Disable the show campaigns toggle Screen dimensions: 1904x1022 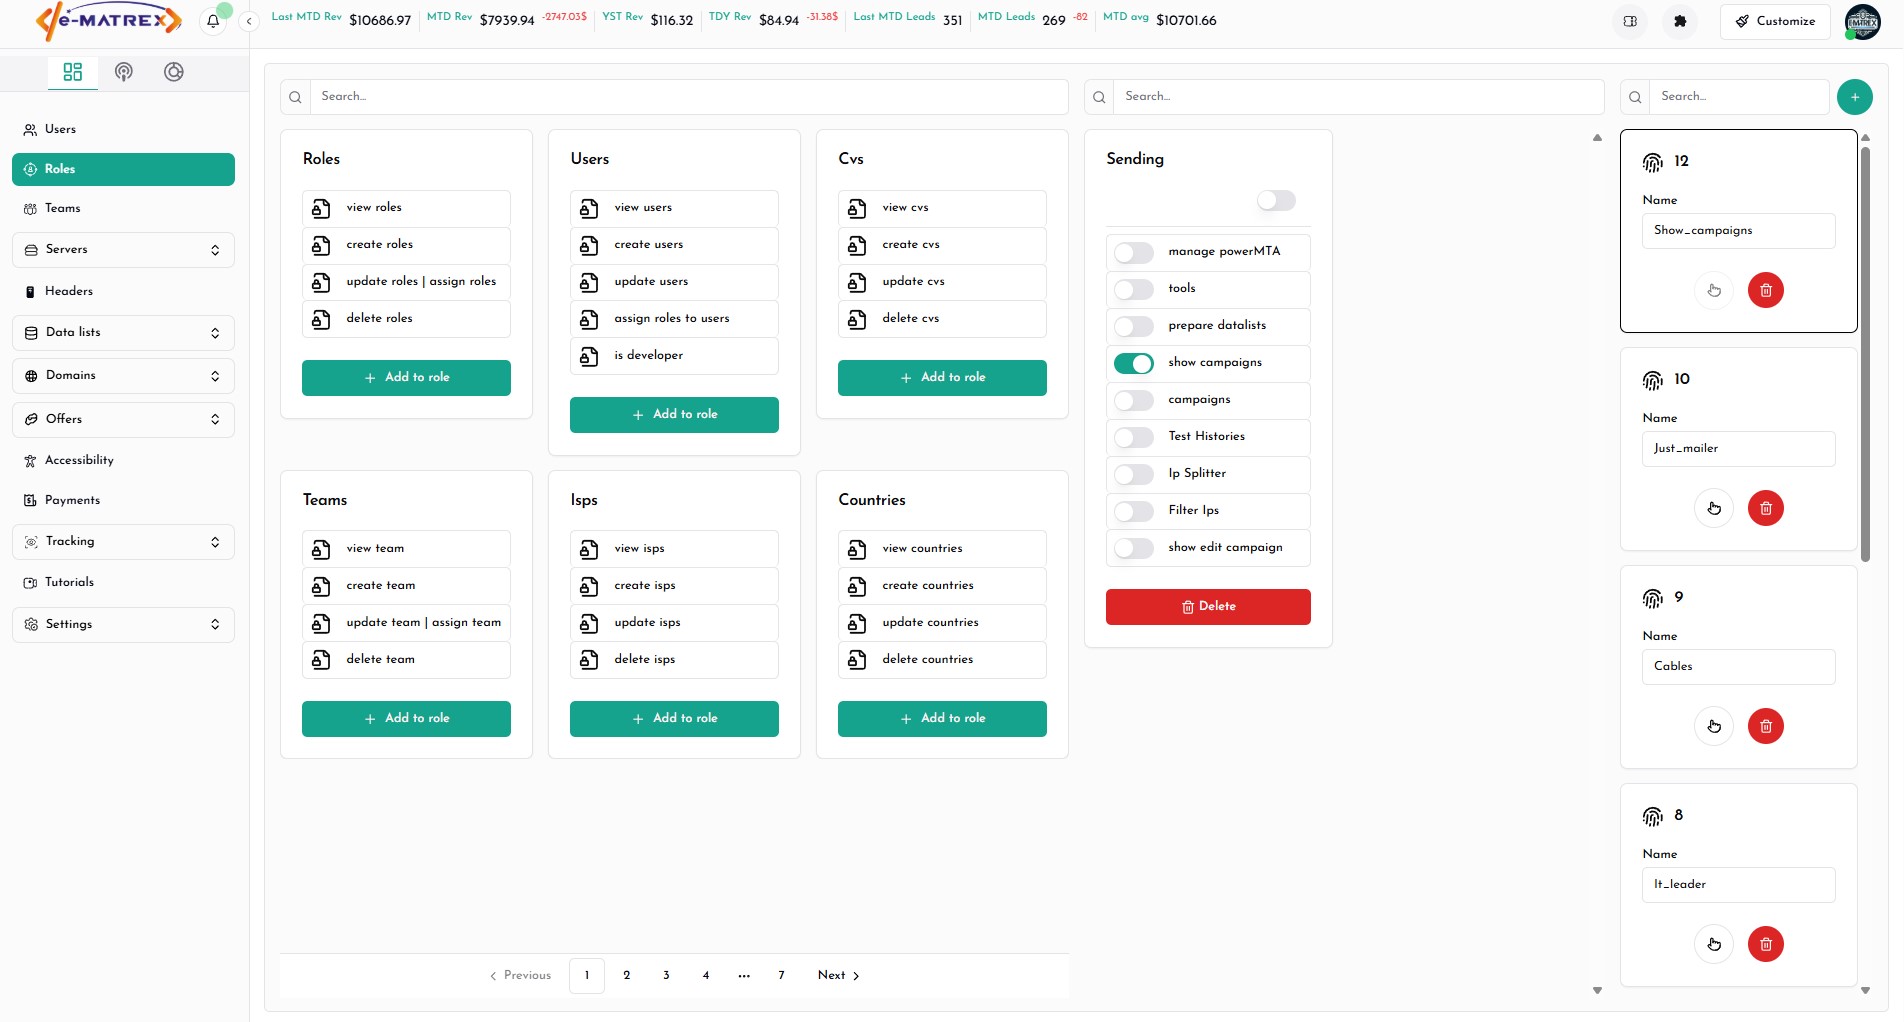tap(1134, 363)
